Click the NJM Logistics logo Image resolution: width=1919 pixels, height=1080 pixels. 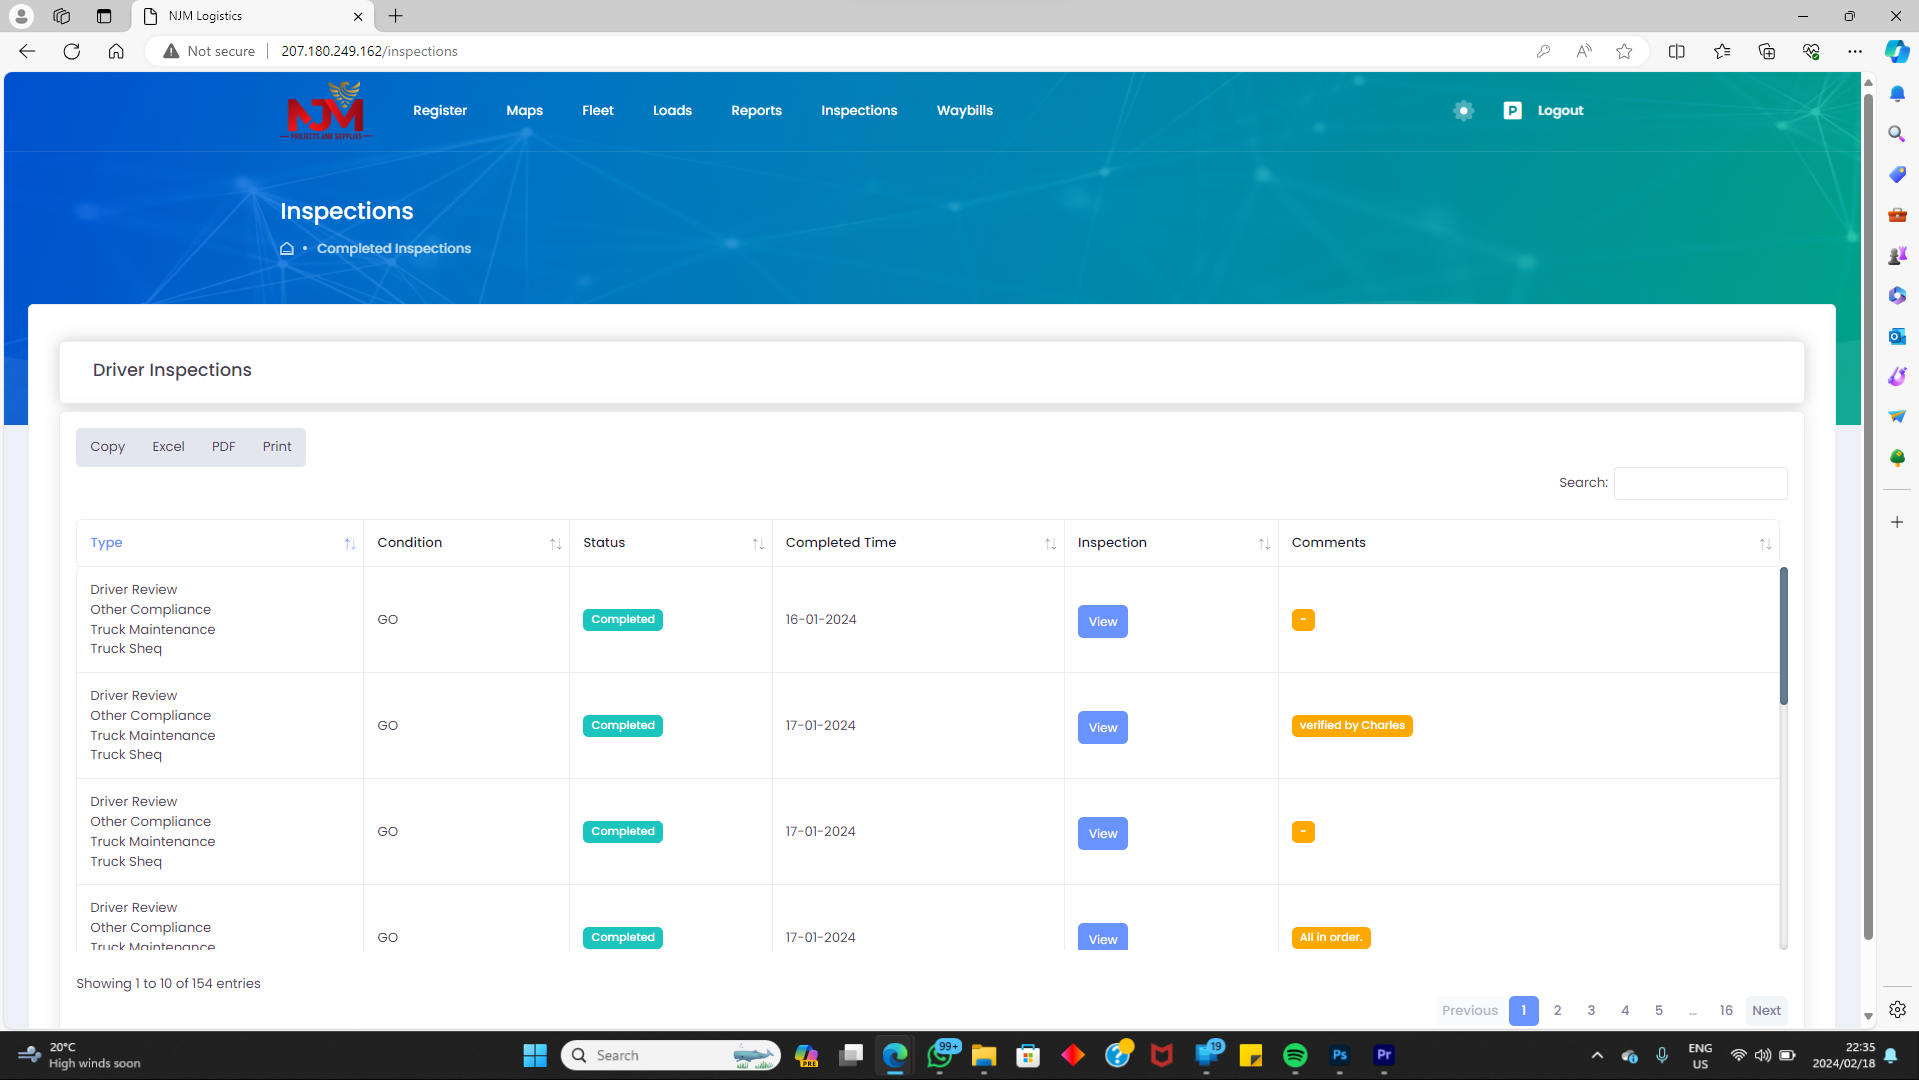326,111
